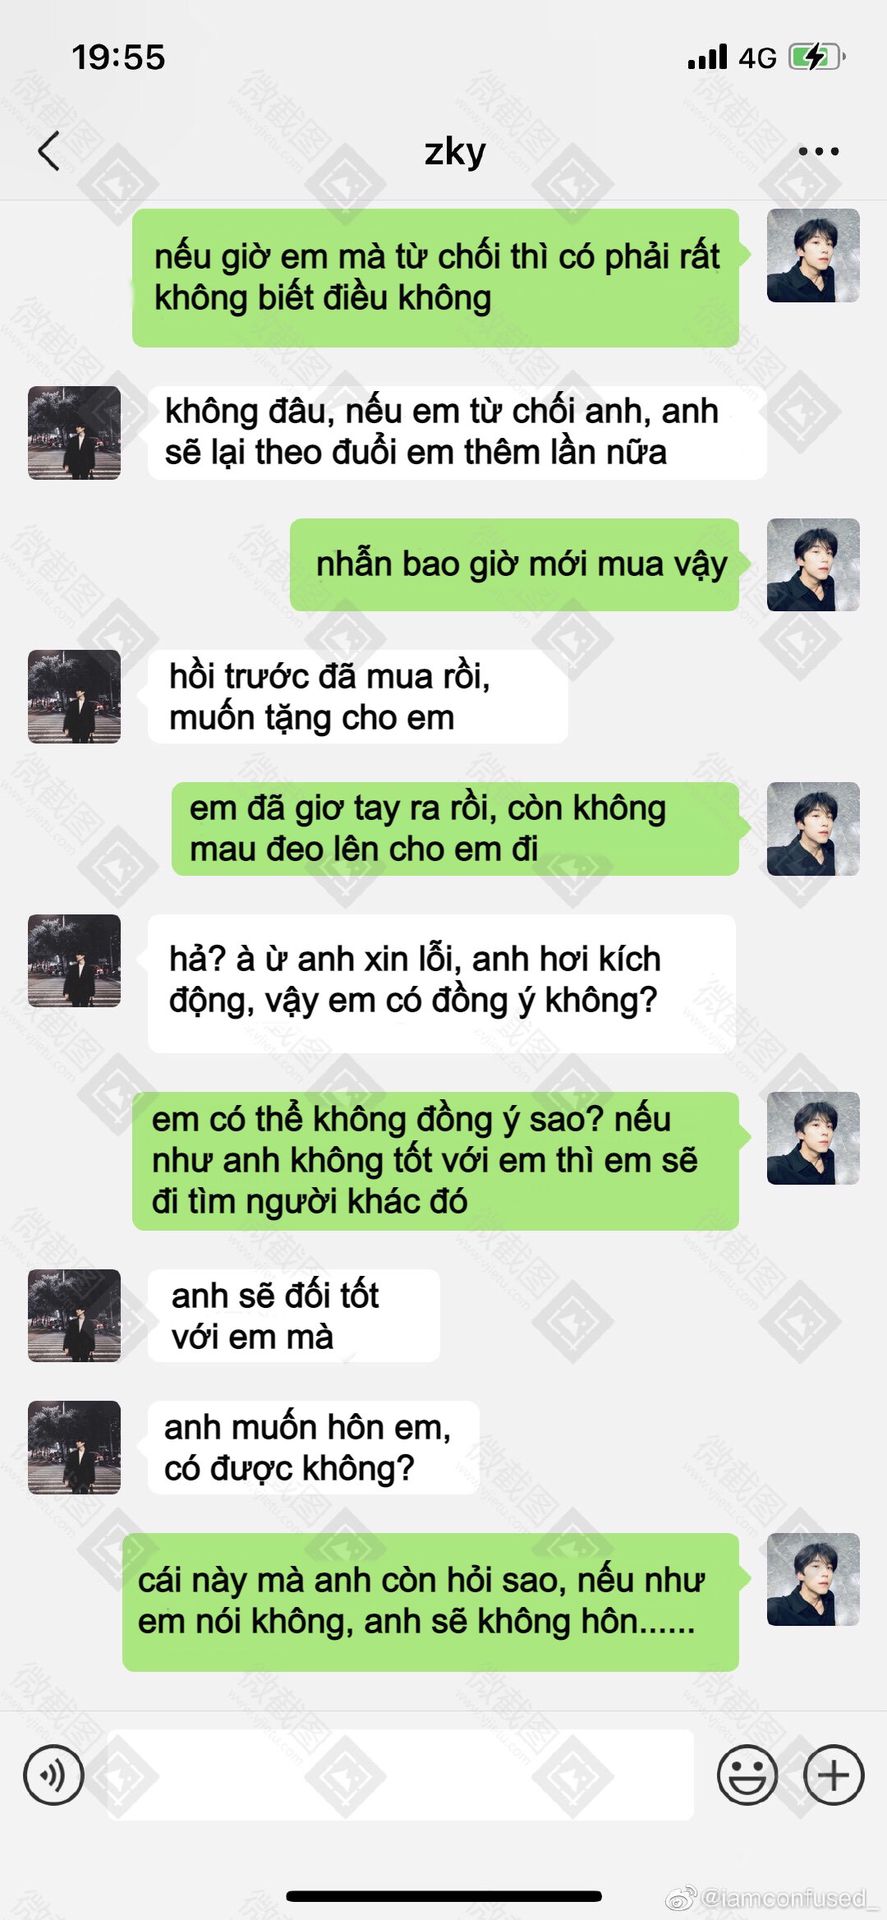Tap the message text input field
Screen dimensions: 887x1920
[400, 1775]
